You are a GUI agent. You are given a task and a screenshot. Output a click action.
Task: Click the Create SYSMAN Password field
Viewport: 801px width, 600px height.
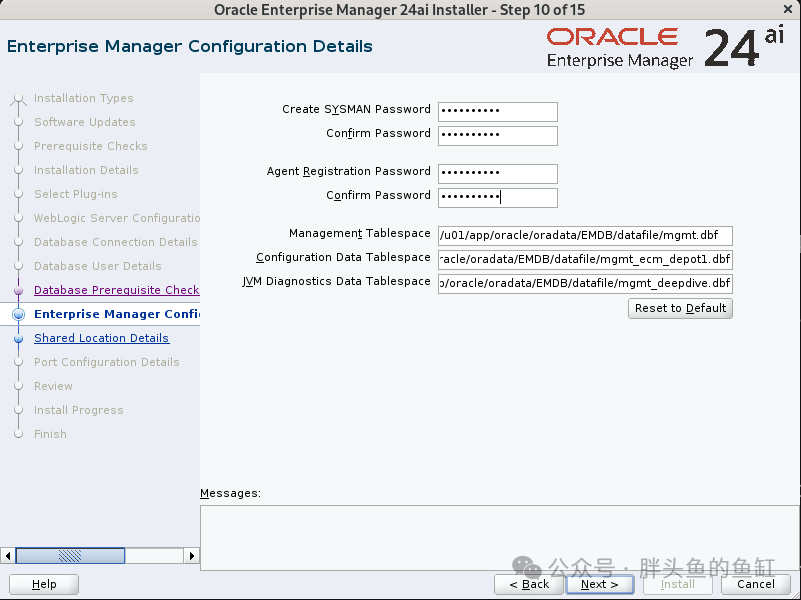click(x=498, y=112)
